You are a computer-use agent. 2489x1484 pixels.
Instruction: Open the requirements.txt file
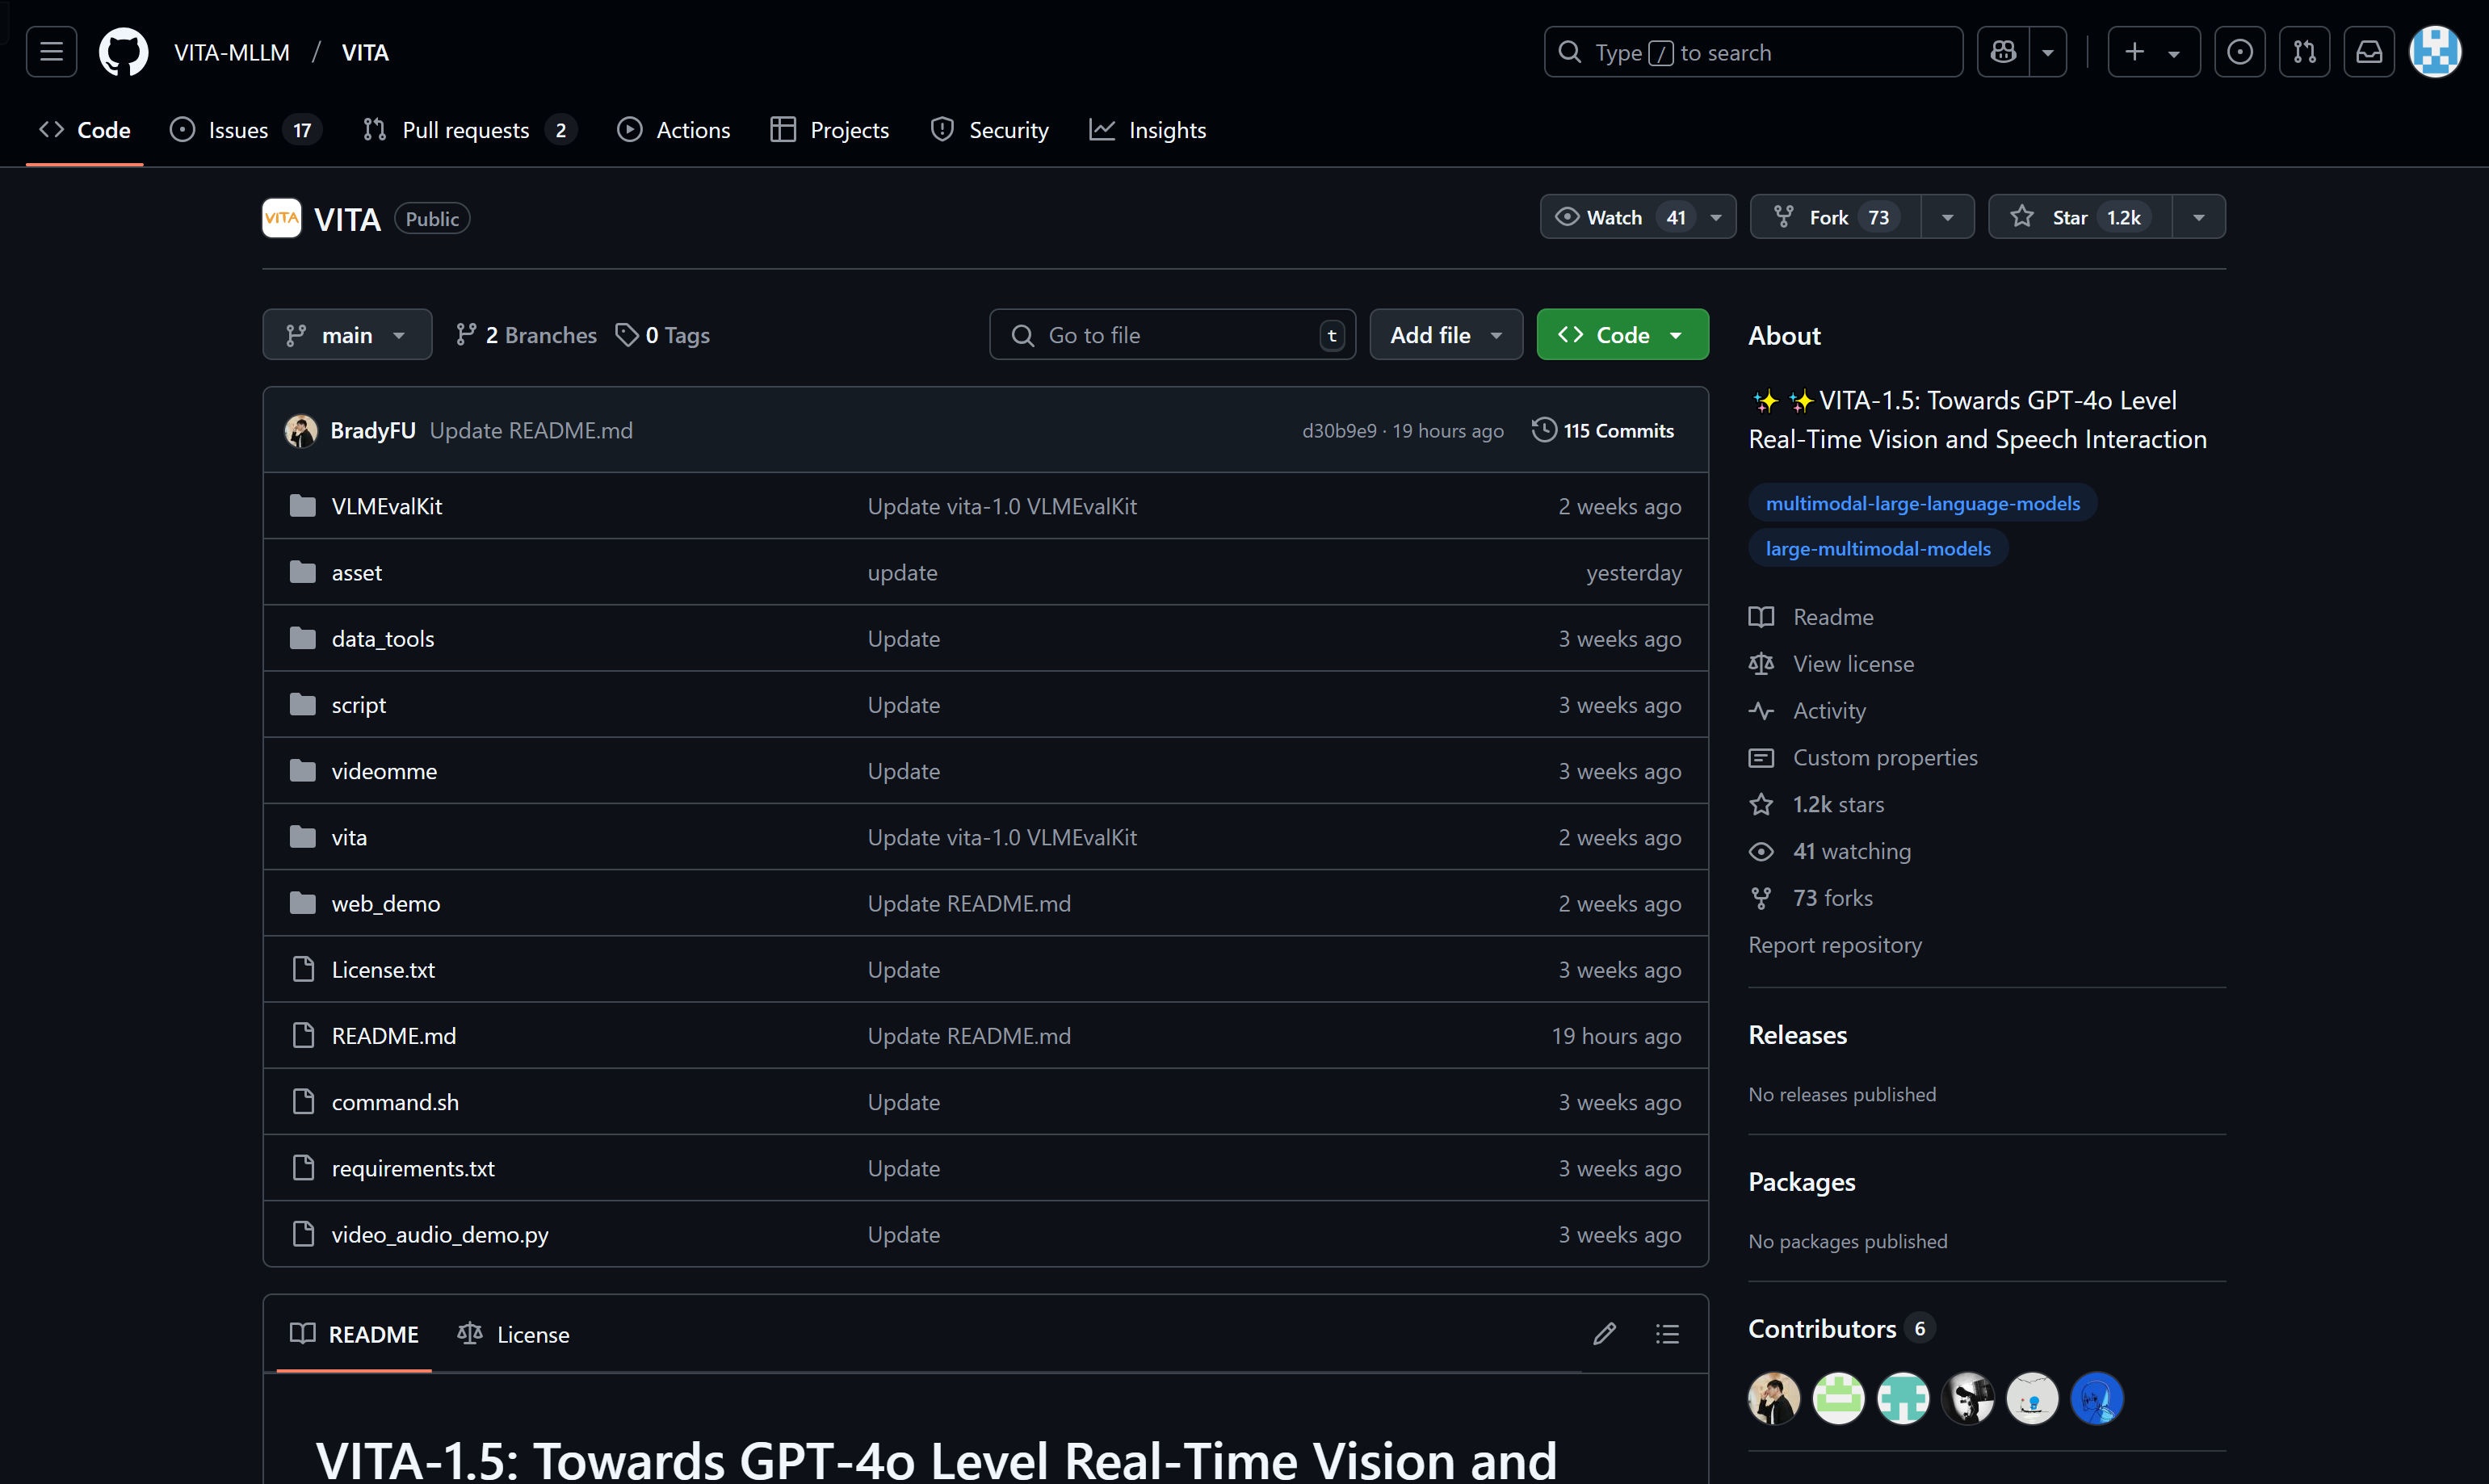pyautogui.click(x=413, y=1168)
